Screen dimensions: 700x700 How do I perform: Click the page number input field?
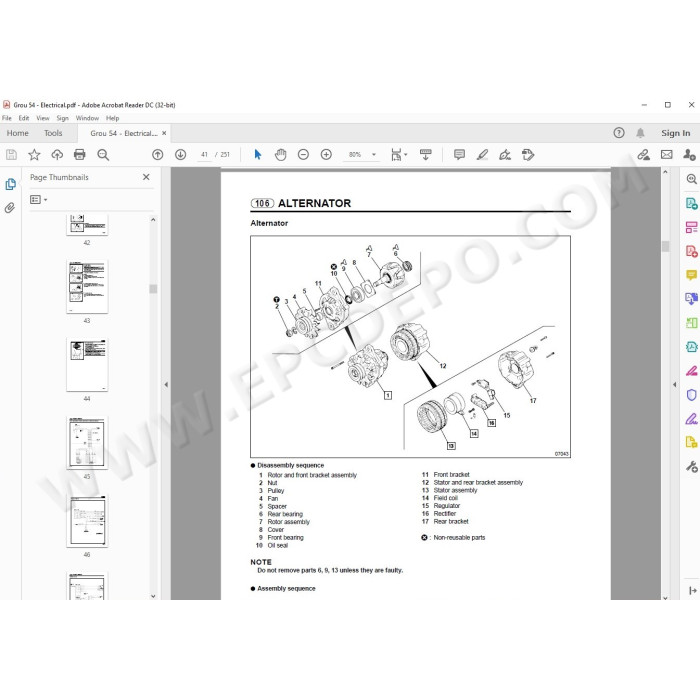pyautogui.click(x=204, y=155)
